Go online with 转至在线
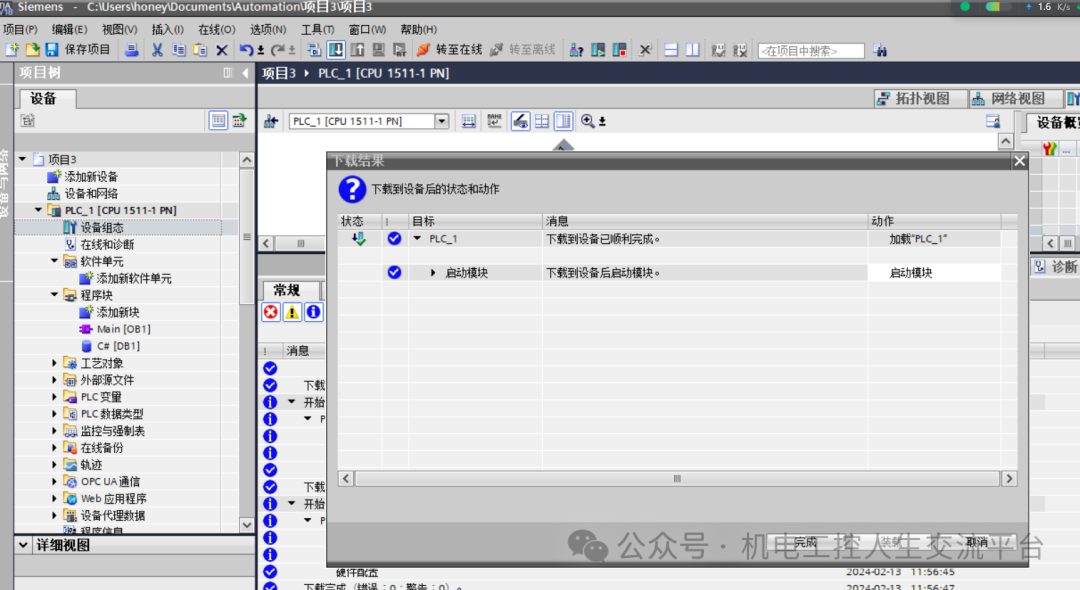The height and width of the screenshot is (590, 1080). coord(449,50)
